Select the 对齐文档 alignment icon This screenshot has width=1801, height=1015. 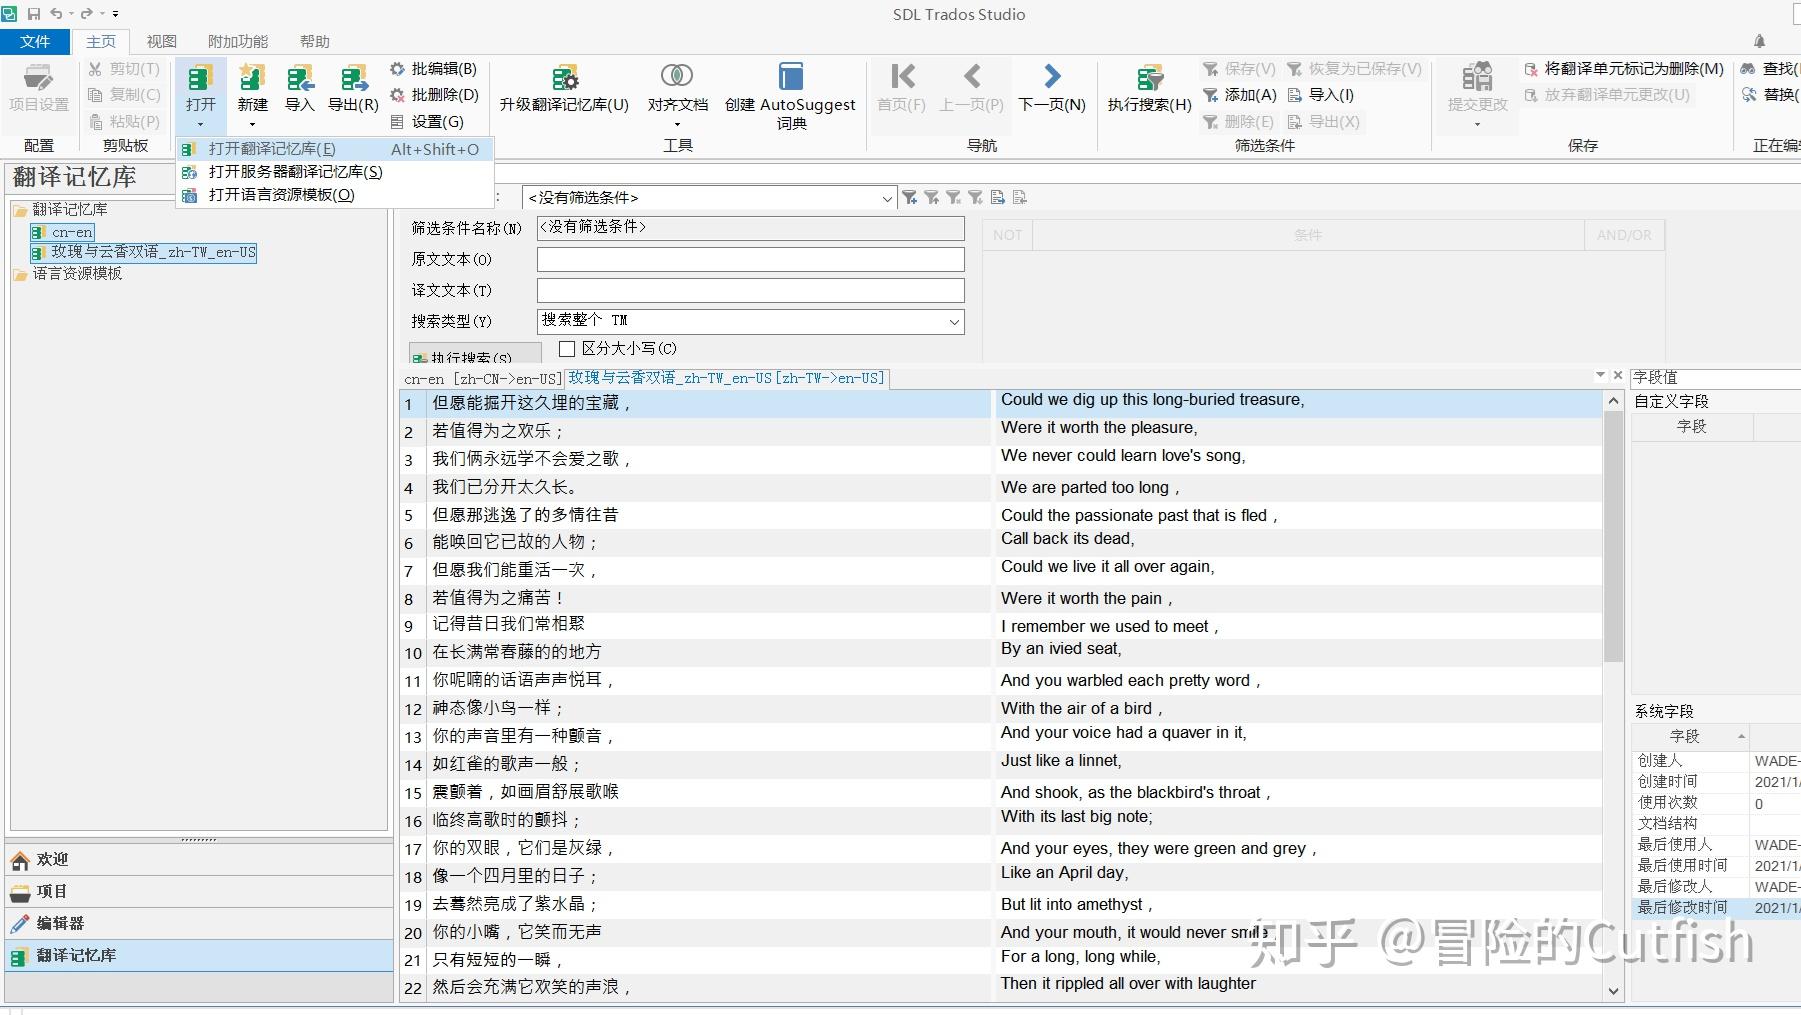click(x=677, y=88)
